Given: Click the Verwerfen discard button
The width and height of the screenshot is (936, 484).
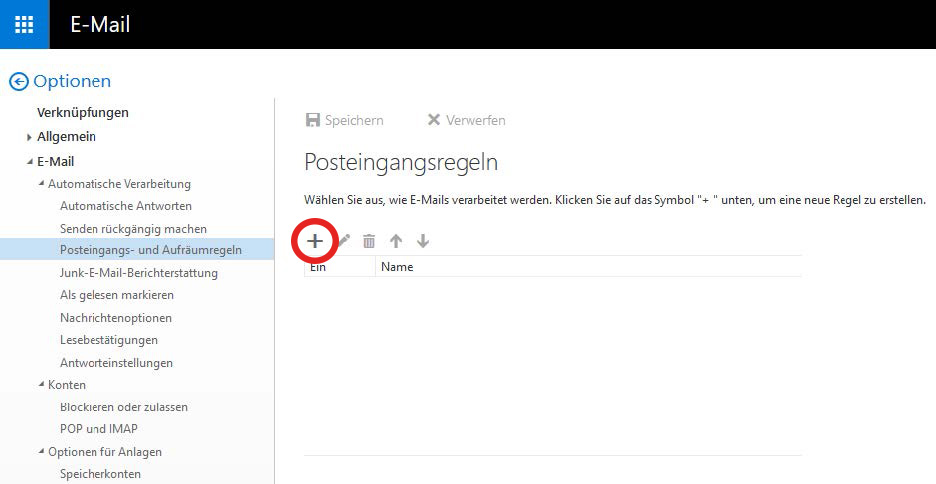Looking at the screenshot, I should coord(466,120).
